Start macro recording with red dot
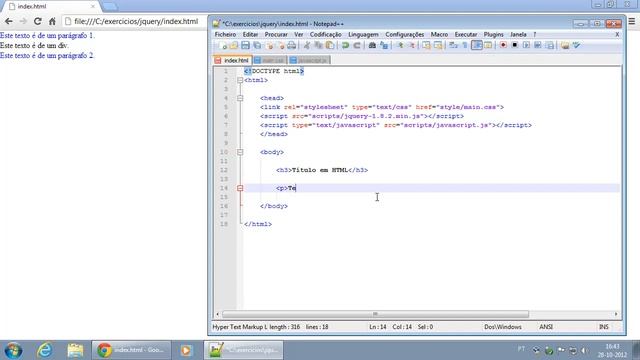640x360 pixels. point(503,45)
